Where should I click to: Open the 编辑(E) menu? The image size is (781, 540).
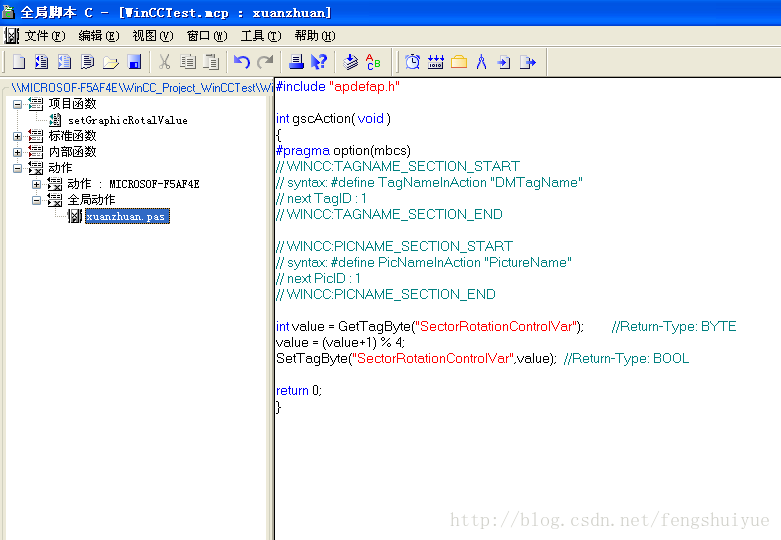pyautogui.click(x=99, y=36)
